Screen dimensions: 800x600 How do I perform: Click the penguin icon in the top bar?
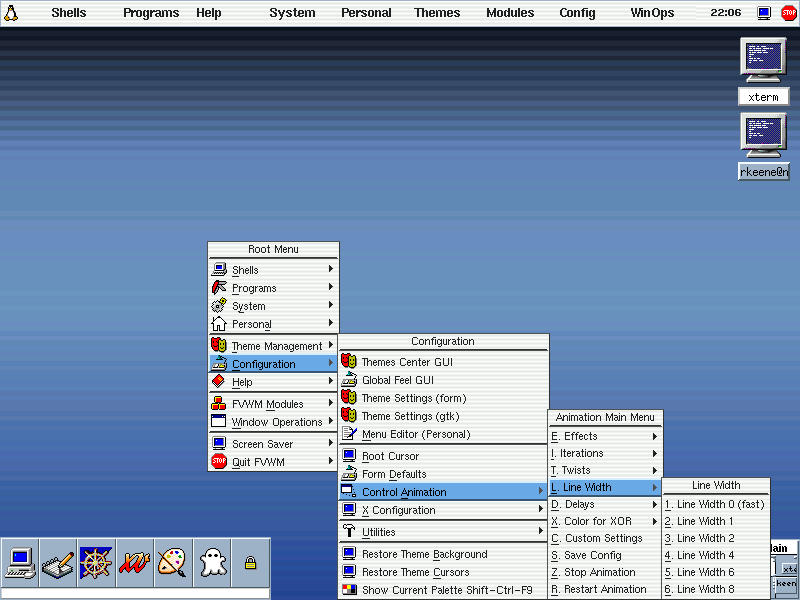[11, 13]
